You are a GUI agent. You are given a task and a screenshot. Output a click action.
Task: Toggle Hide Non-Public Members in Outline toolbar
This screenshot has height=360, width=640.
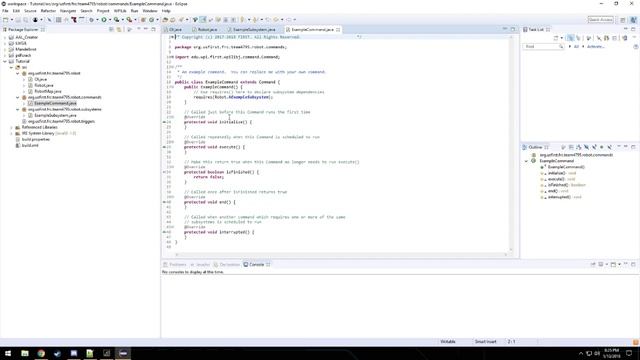click(602, 147)
